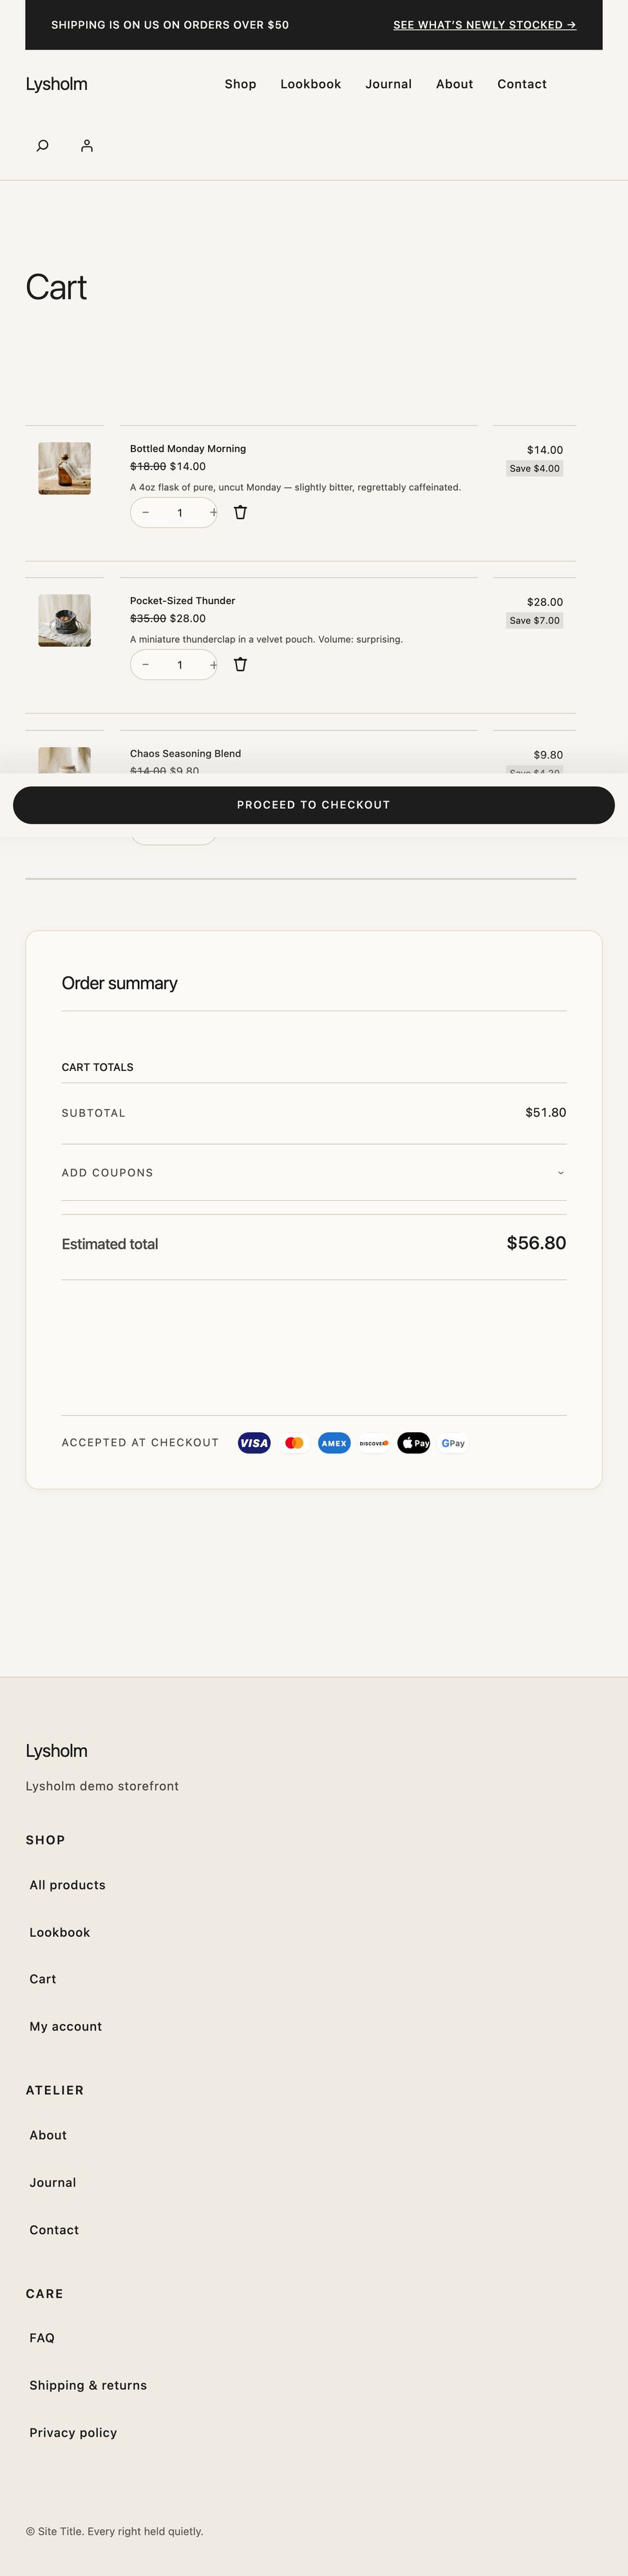Decrease Pocket-Sized Thunder quantity with minus
628x2576 pixels.
[146, 664]
